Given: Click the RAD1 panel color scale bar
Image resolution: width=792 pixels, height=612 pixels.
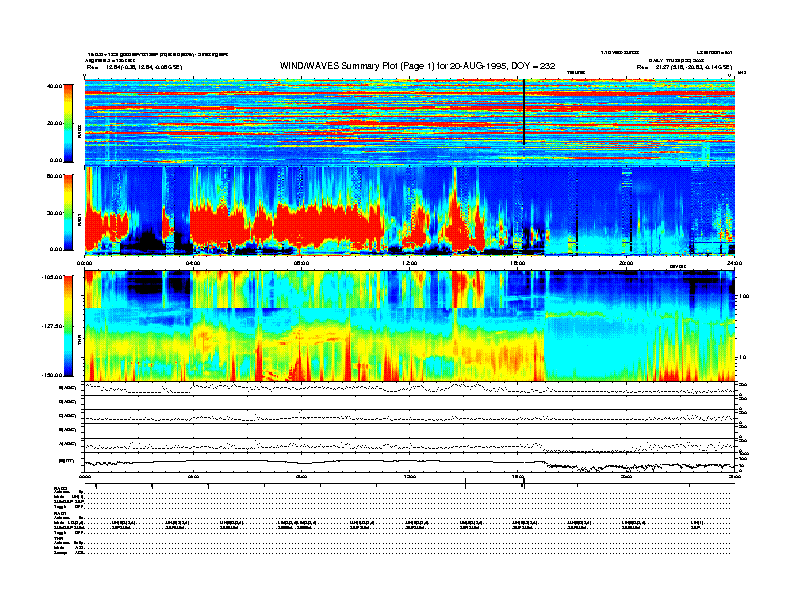Looking at the screenshot, I should pos(69,212).
